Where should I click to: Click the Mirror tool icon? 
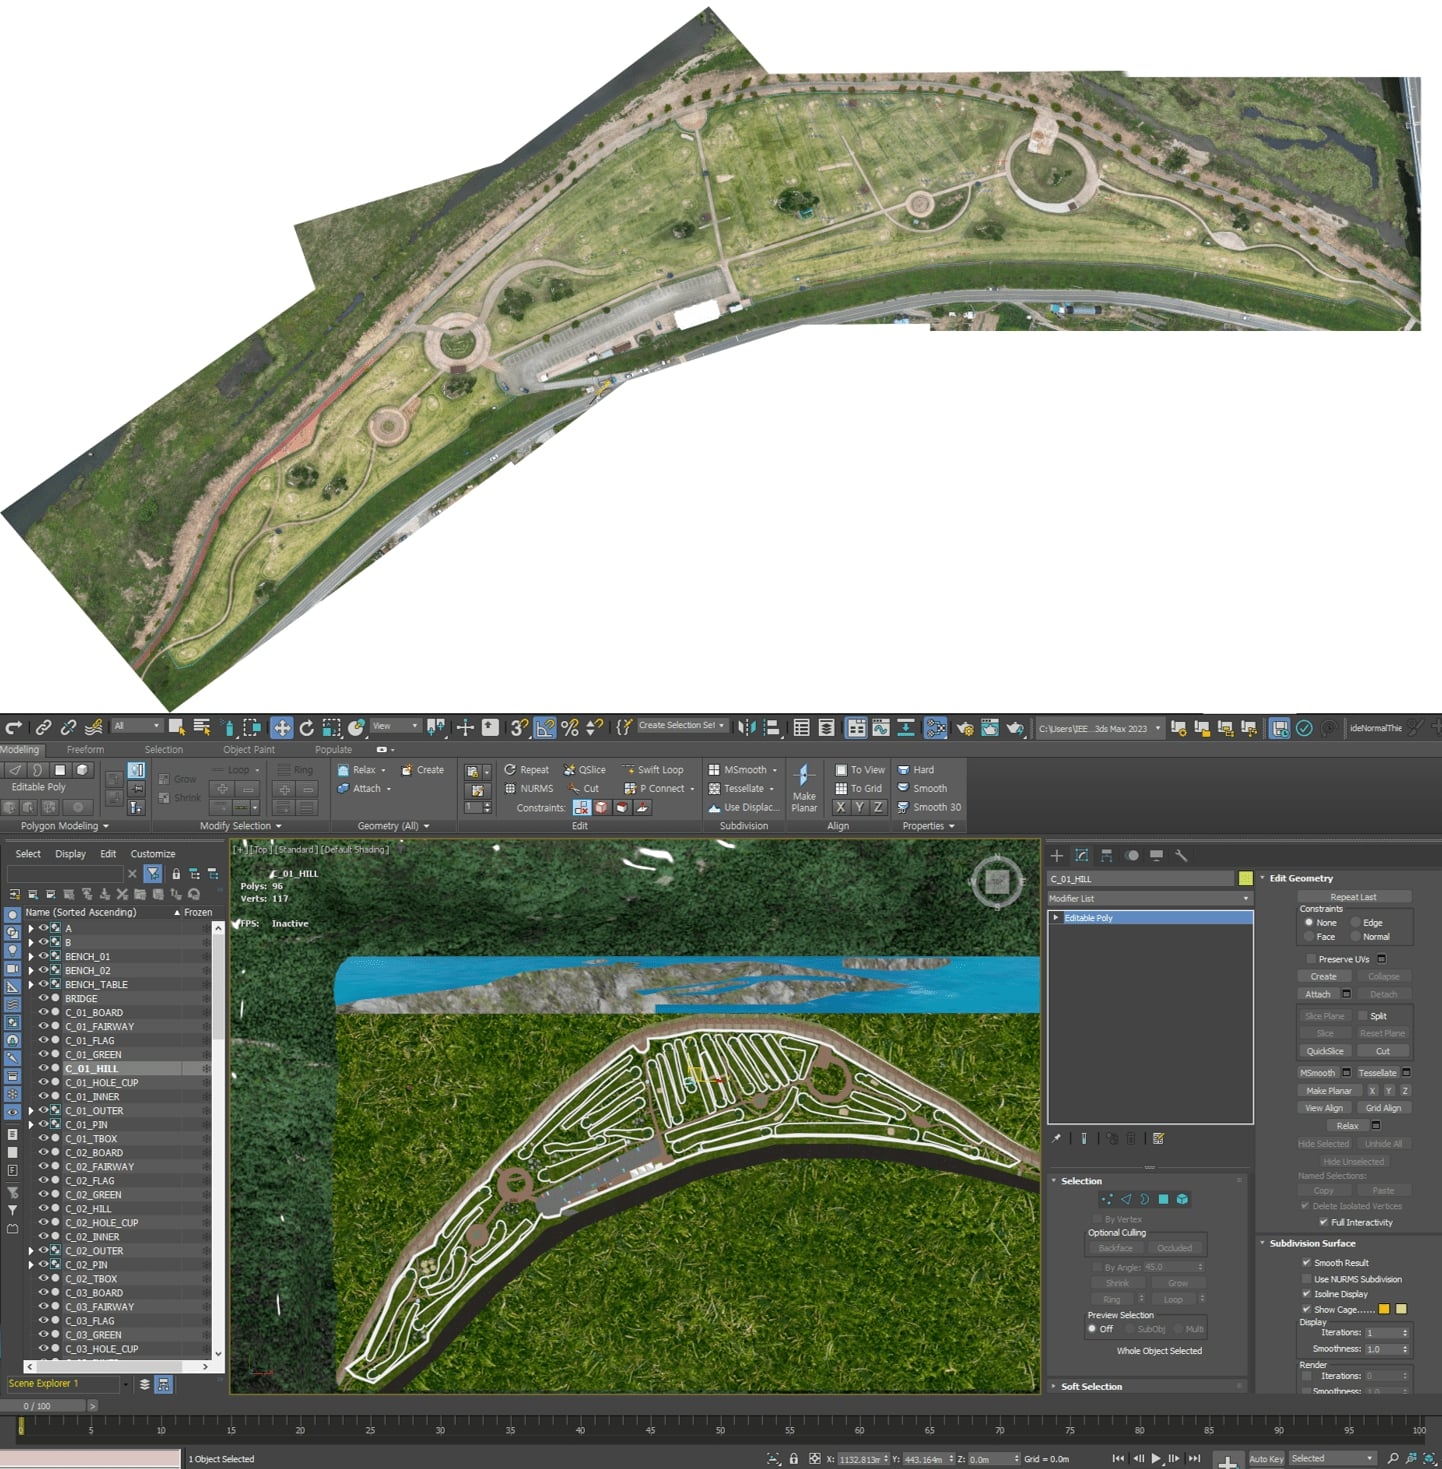pos(746,728)
